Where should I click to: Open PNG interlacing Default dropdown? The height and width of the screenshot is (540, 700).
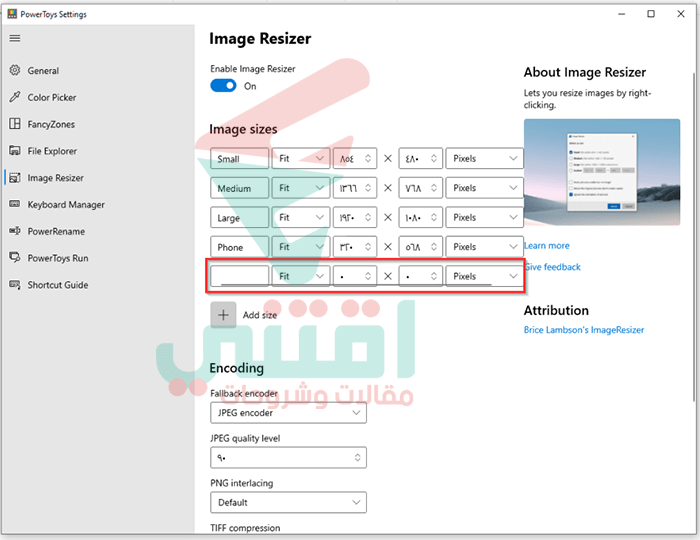(x=288, y=503)
